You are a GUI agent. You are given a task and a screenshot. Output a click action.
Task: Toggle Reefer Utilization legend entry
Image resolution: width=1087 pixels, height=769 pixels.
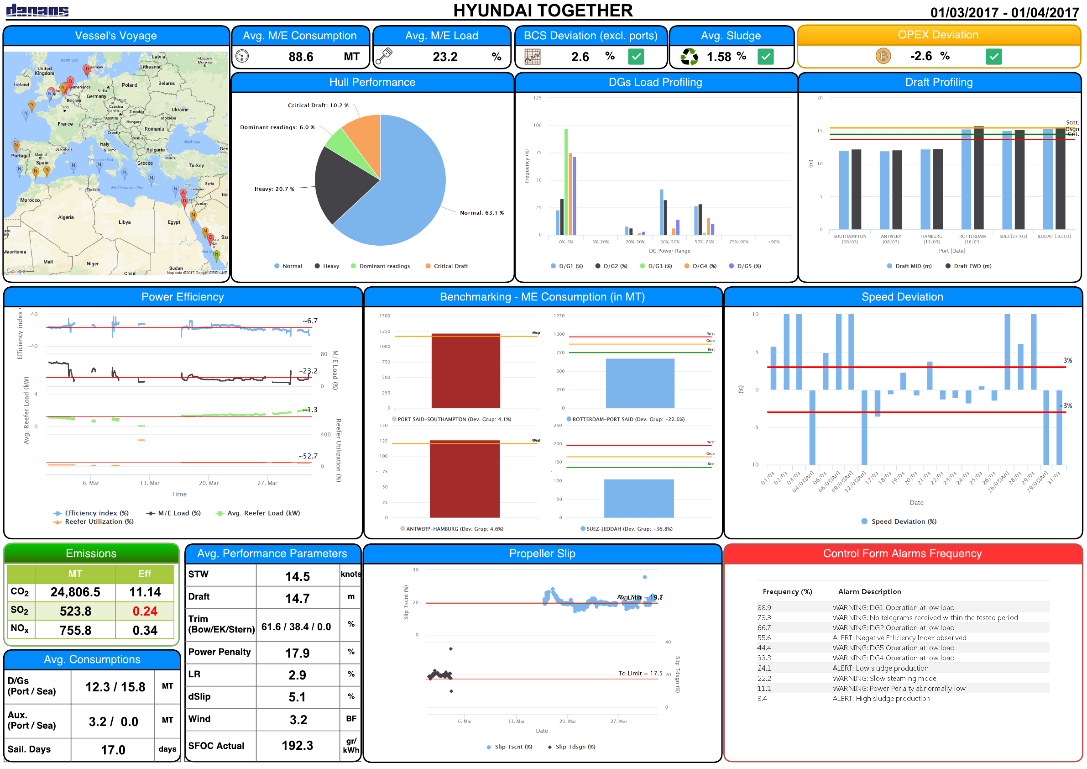click(x=94, y=521)
